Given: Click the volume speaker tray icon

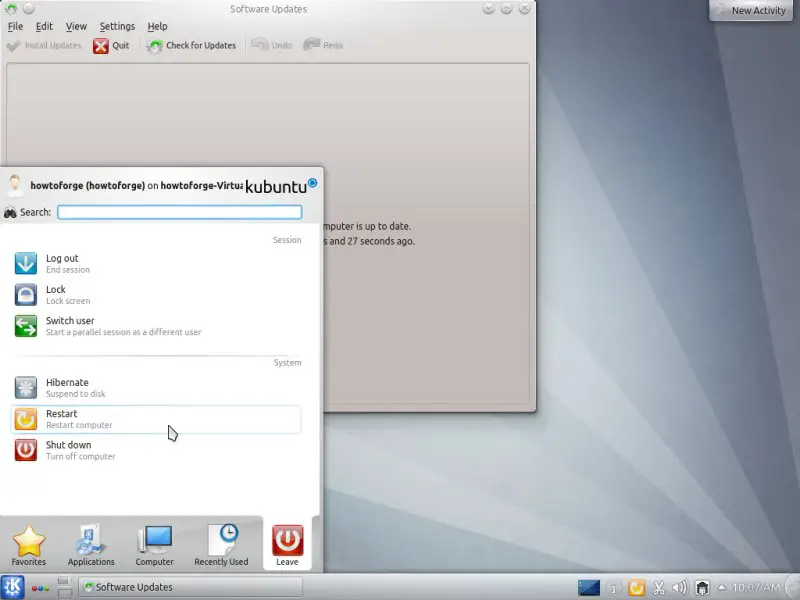Looking at the screenshot, I should (x=680, y=588).
